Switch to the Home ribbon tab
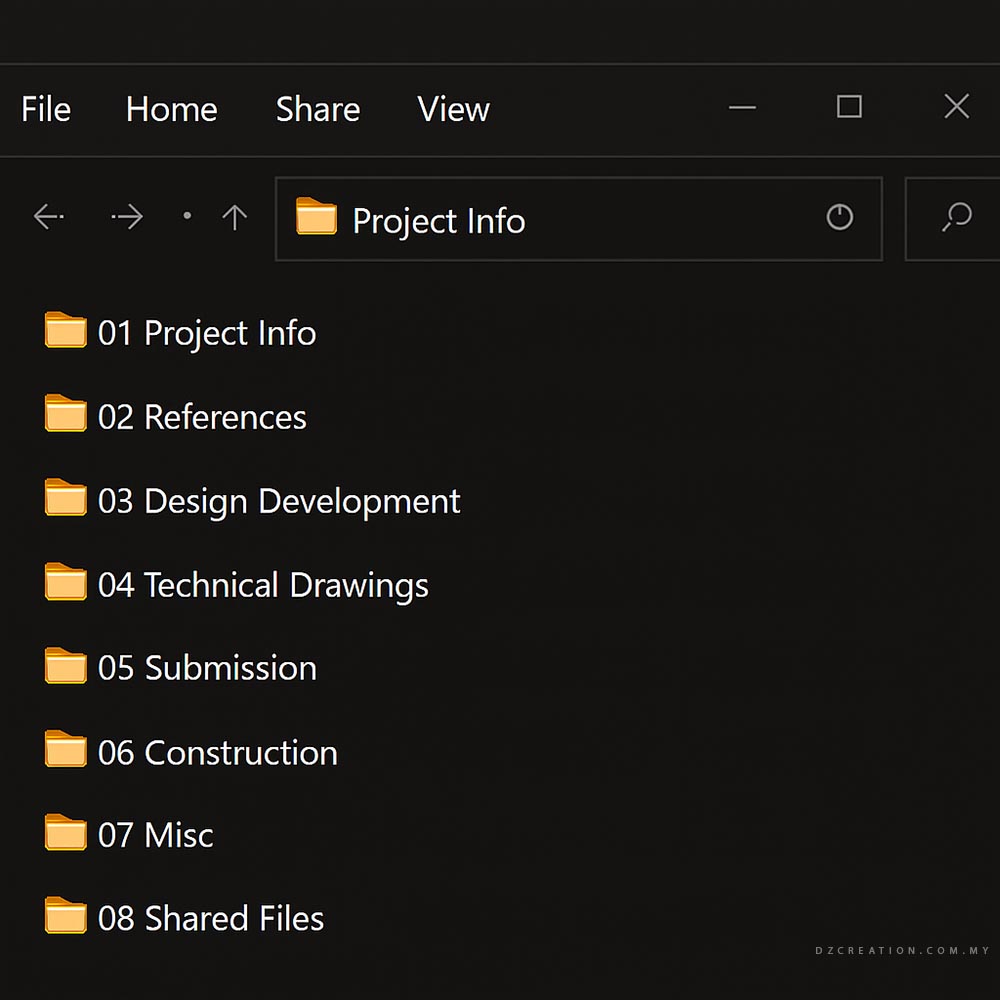 click(171, 109)
